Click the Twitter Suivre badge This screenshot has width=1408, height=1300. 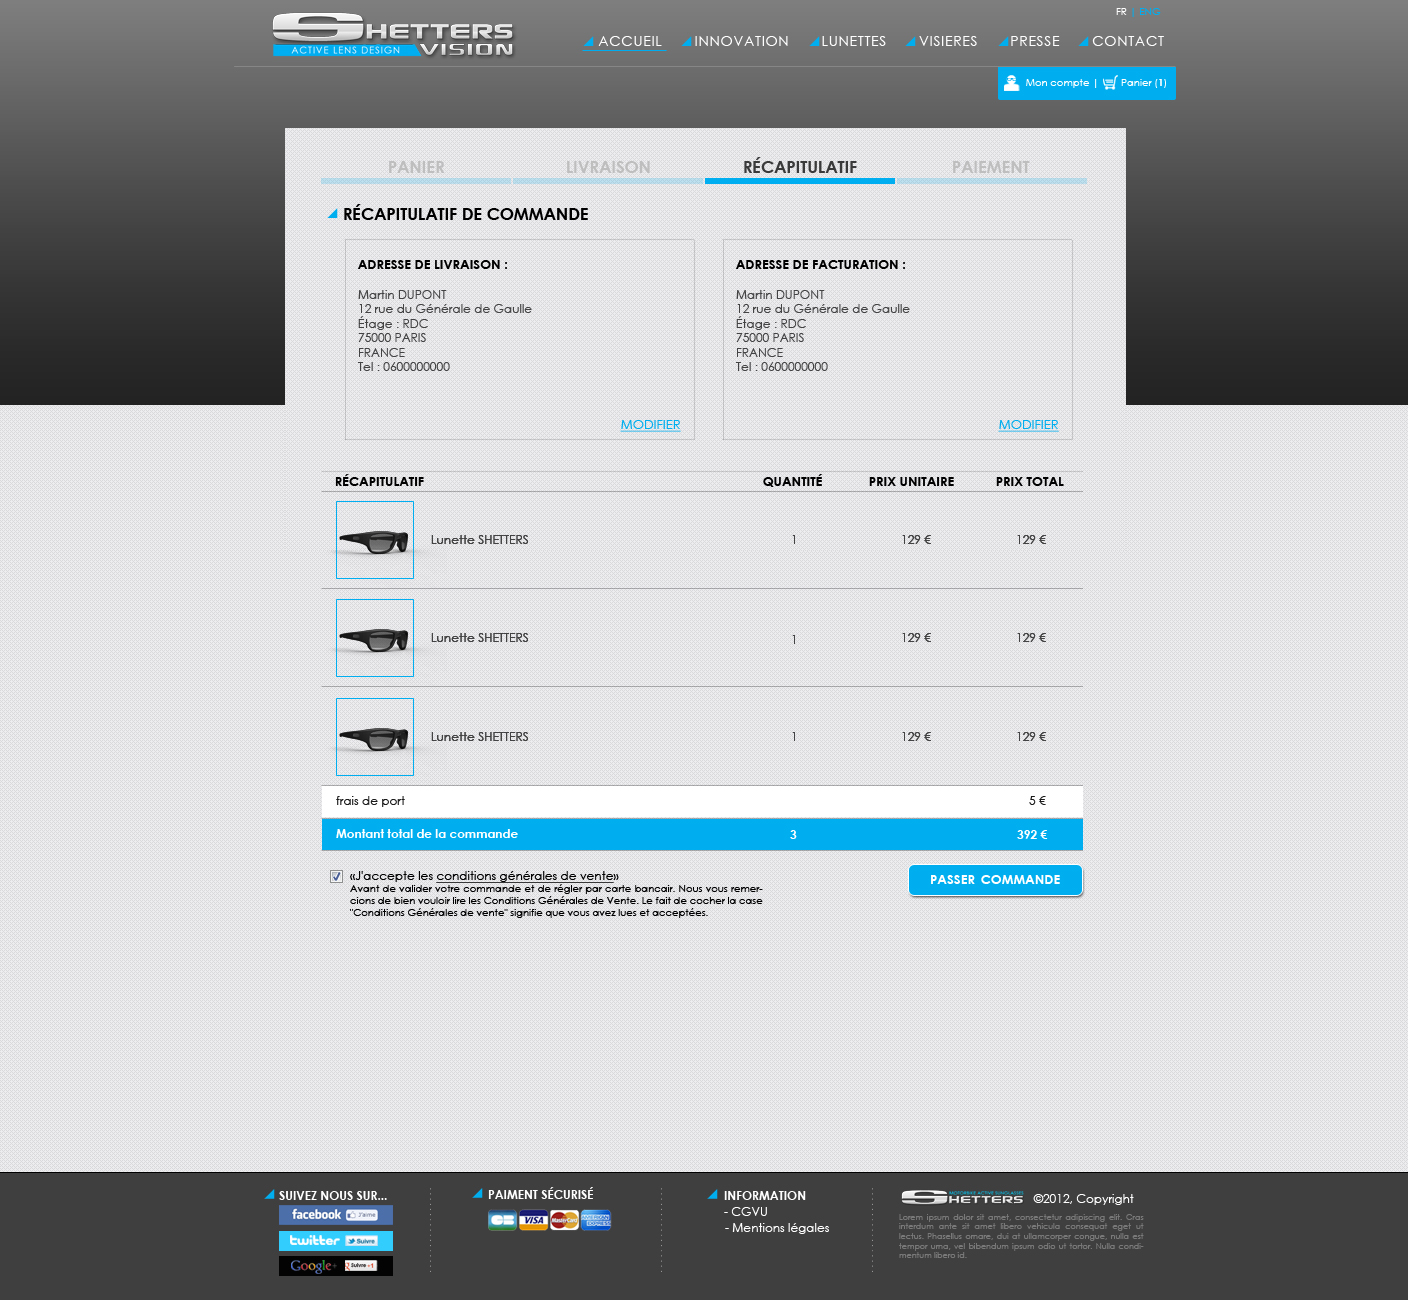coord(335,1241)
